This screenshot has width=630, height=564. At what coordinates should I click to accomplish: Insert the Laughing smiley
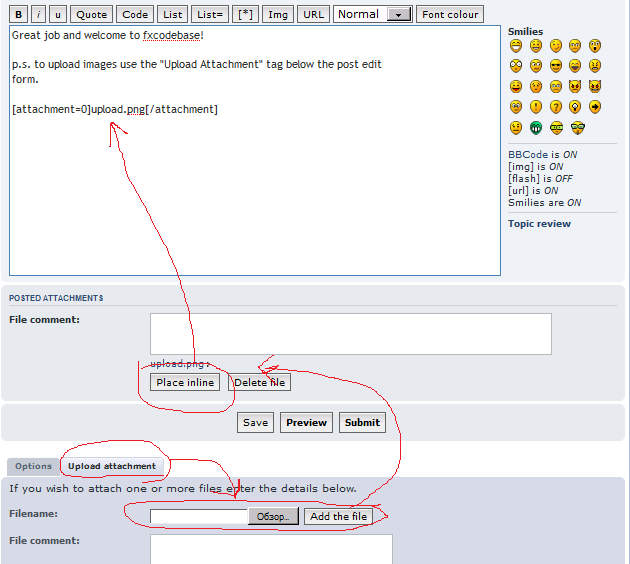pos(575,65)
